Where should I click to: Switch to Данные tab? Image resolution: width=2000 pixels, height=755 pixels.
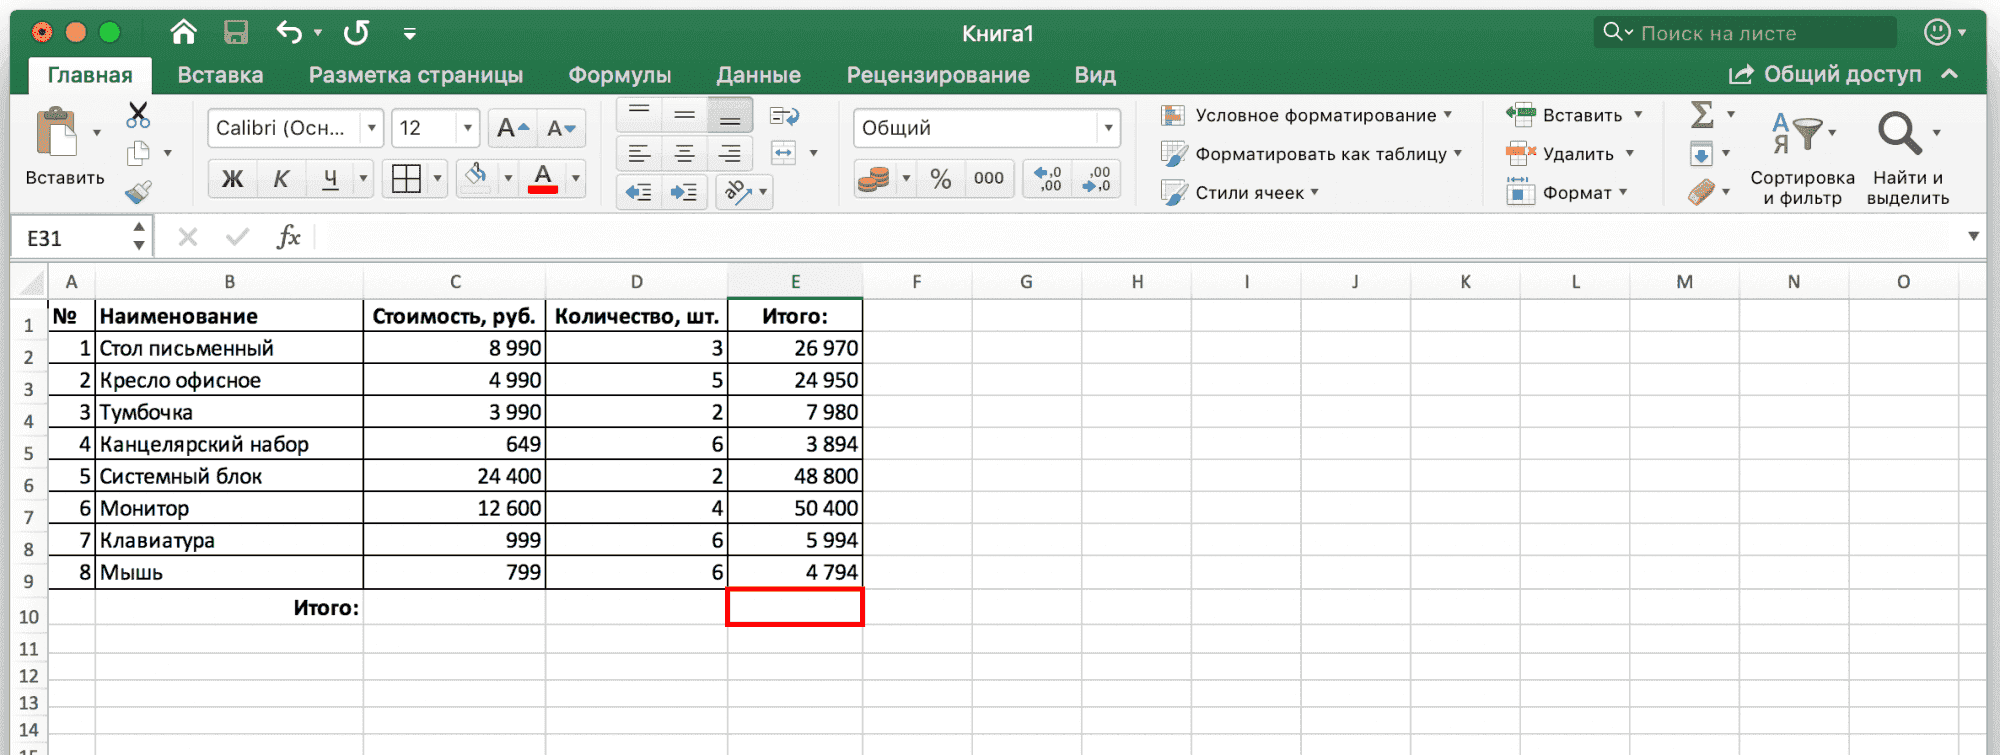point(758,75)
